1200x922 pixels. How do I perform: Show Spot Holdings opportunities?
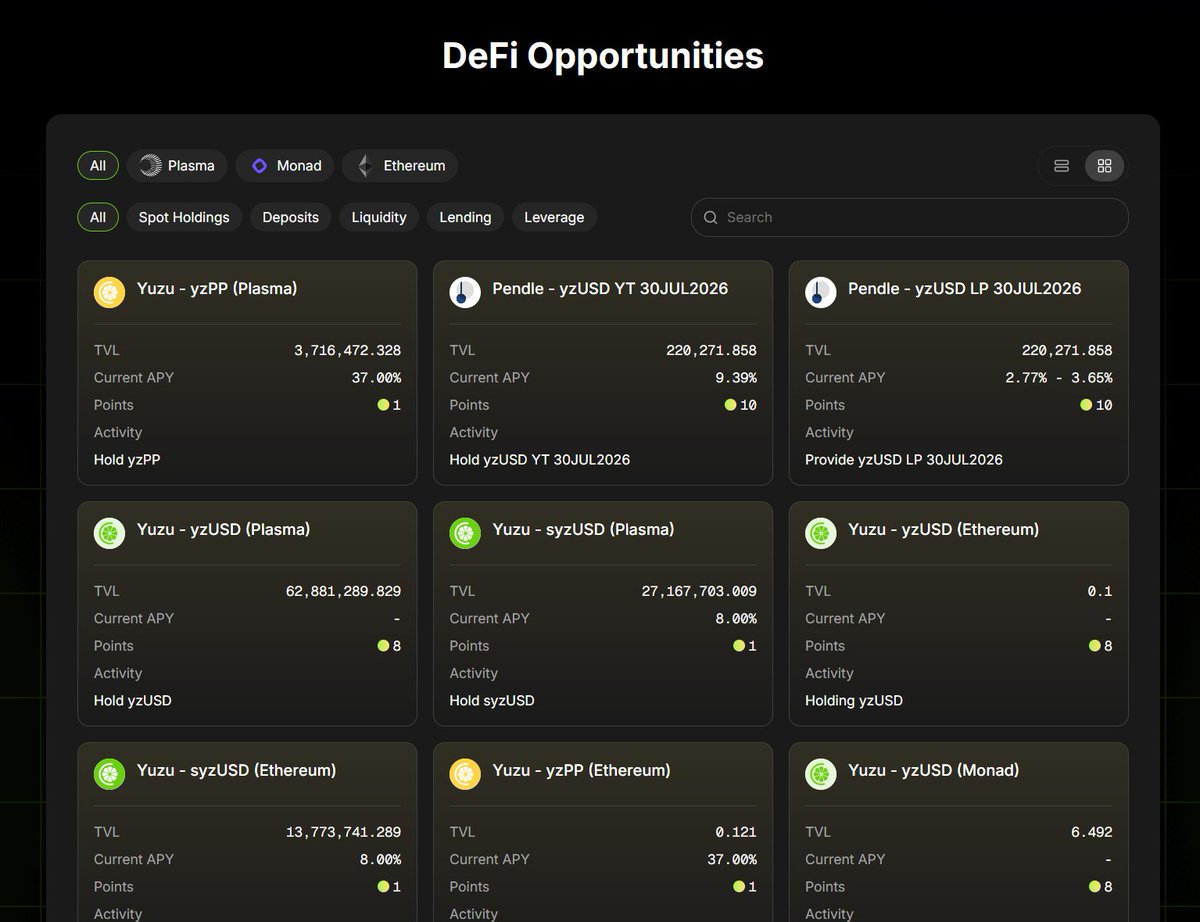pyautogui.click(x=184, y=217)
